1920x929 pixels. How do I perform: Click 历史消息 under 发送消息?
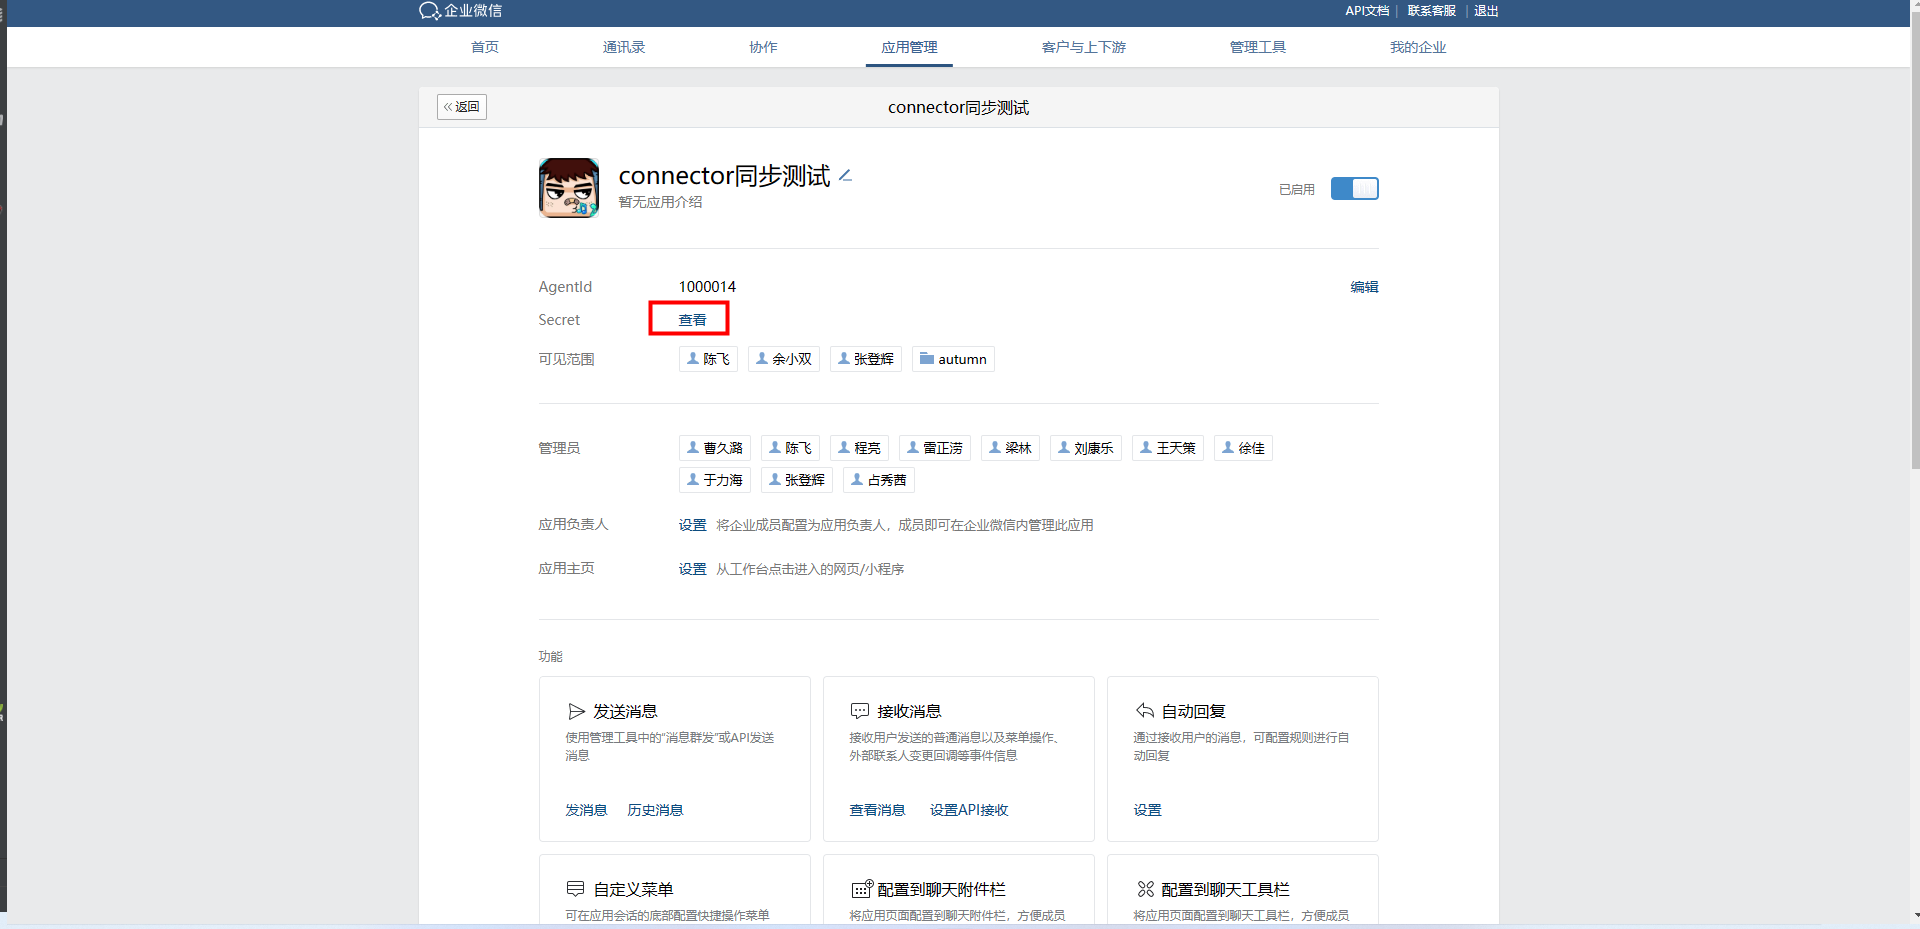tap(655, 810)
